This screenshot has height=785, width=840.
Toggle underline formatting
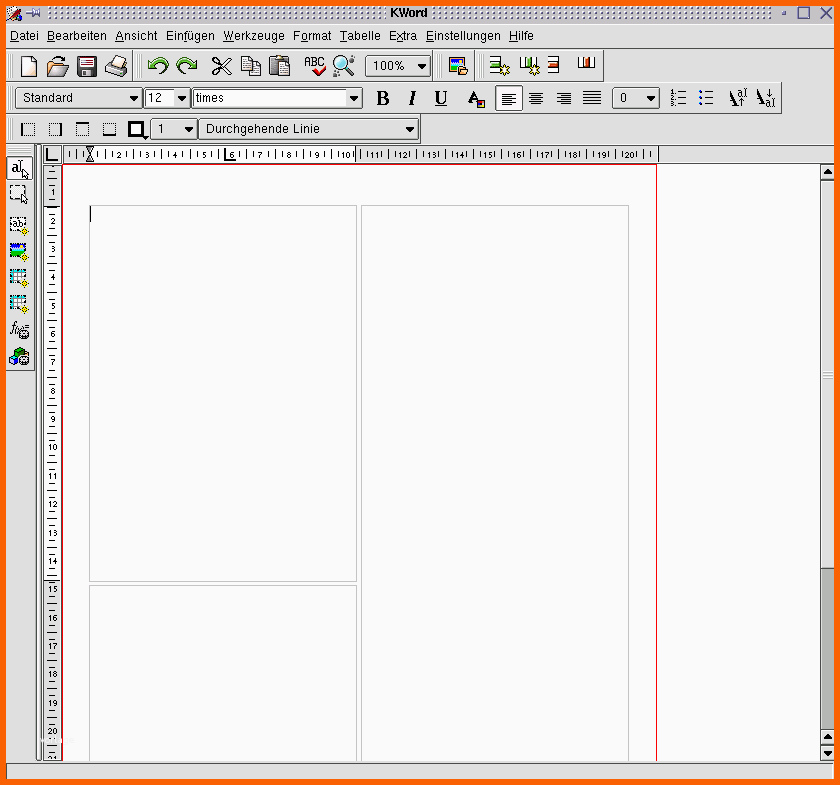point(440,98)
